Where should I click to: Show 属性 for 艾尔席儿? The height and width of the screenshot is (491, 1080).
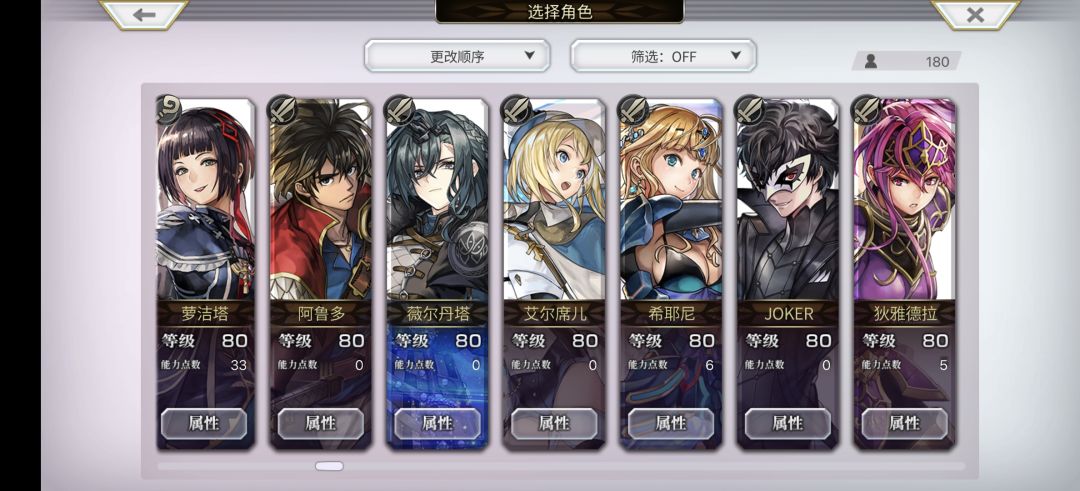554,424
